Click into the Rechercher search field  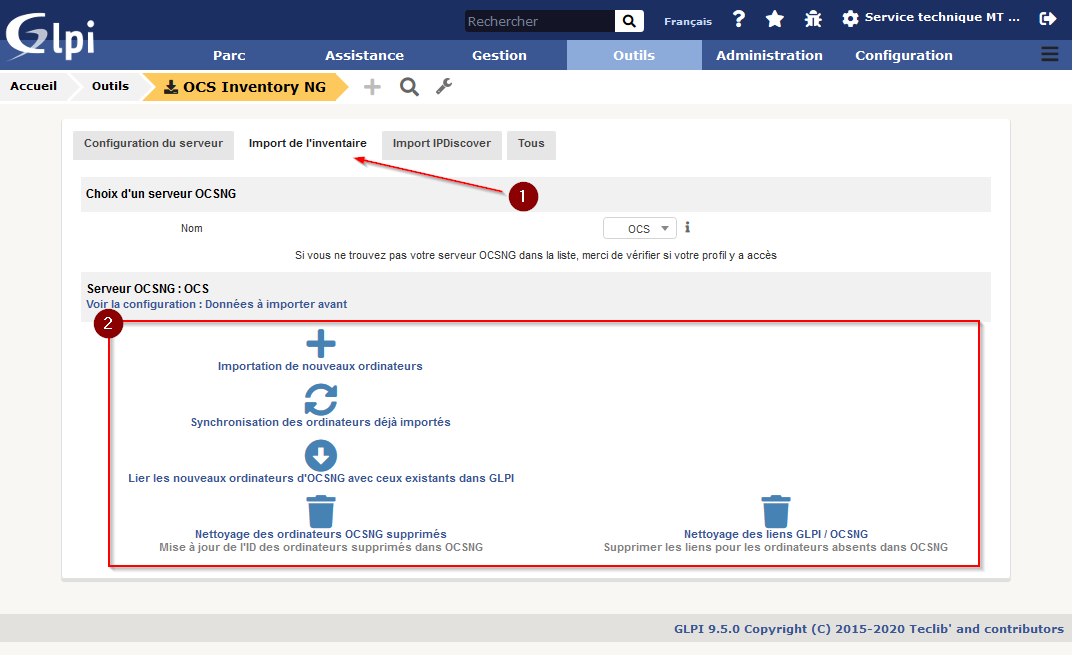point(539,21)
